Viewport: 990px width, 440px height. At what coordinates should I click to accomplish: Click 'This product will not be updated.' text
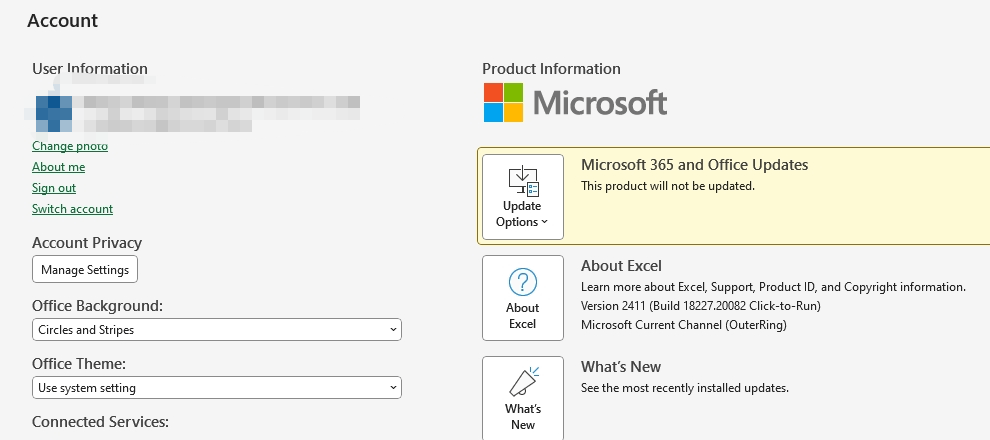(x=668, y=186)
